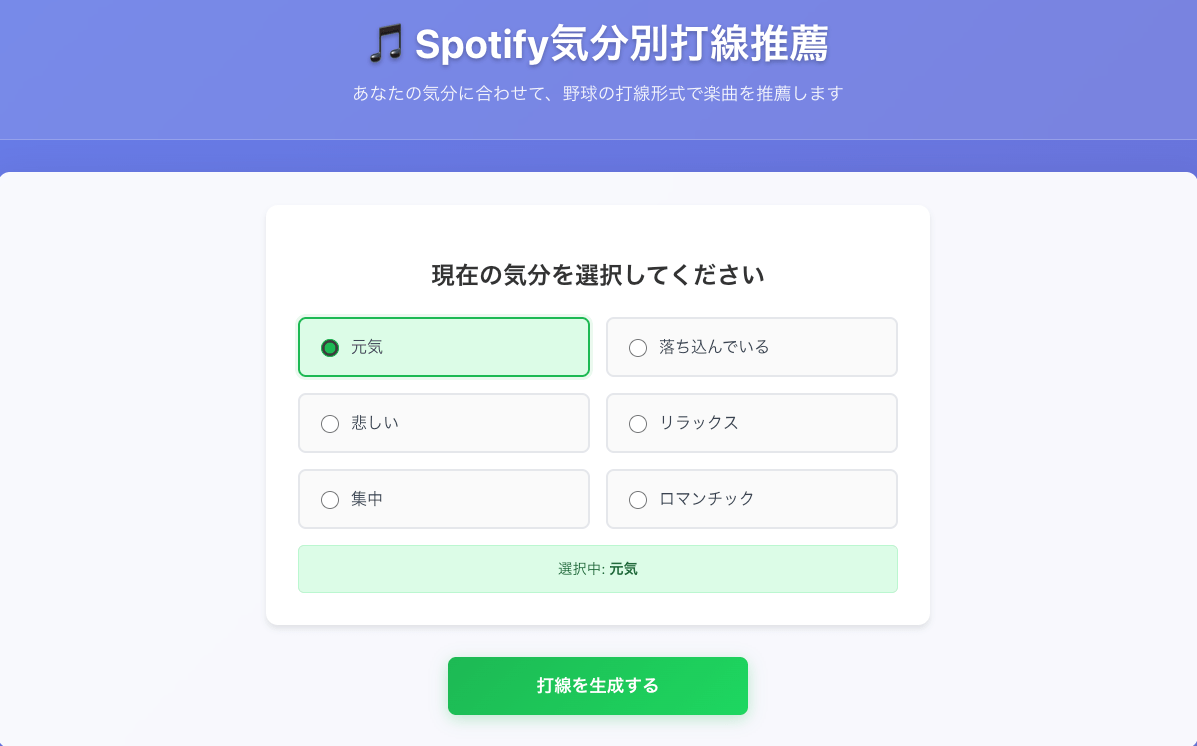Click the 現在の気分を選択してください heading

[x=598, y=275]
